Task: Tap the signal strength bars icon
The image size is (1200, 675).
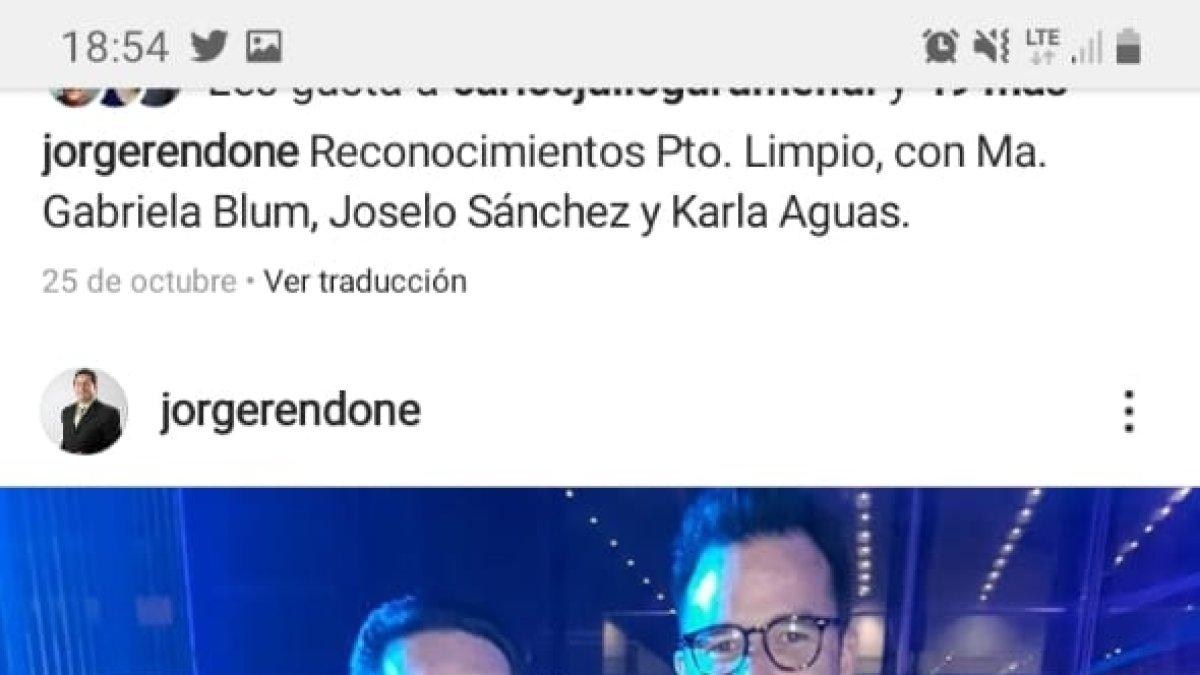Action: [x=1086, y=47]
